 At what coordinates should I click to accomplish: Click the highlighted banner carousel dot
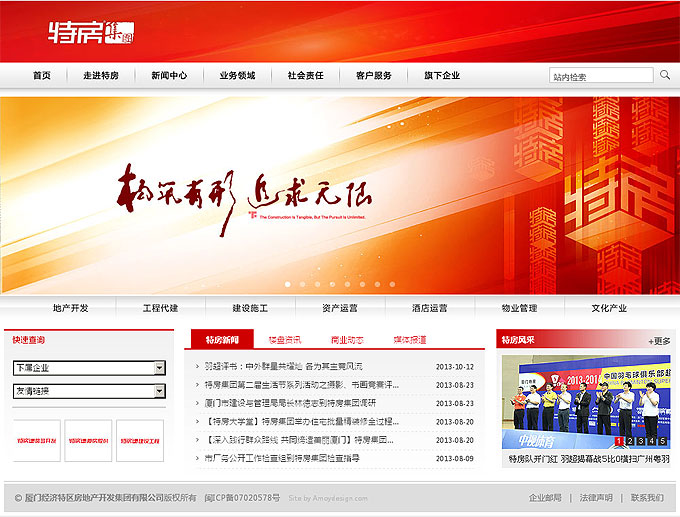pos(288,284)
